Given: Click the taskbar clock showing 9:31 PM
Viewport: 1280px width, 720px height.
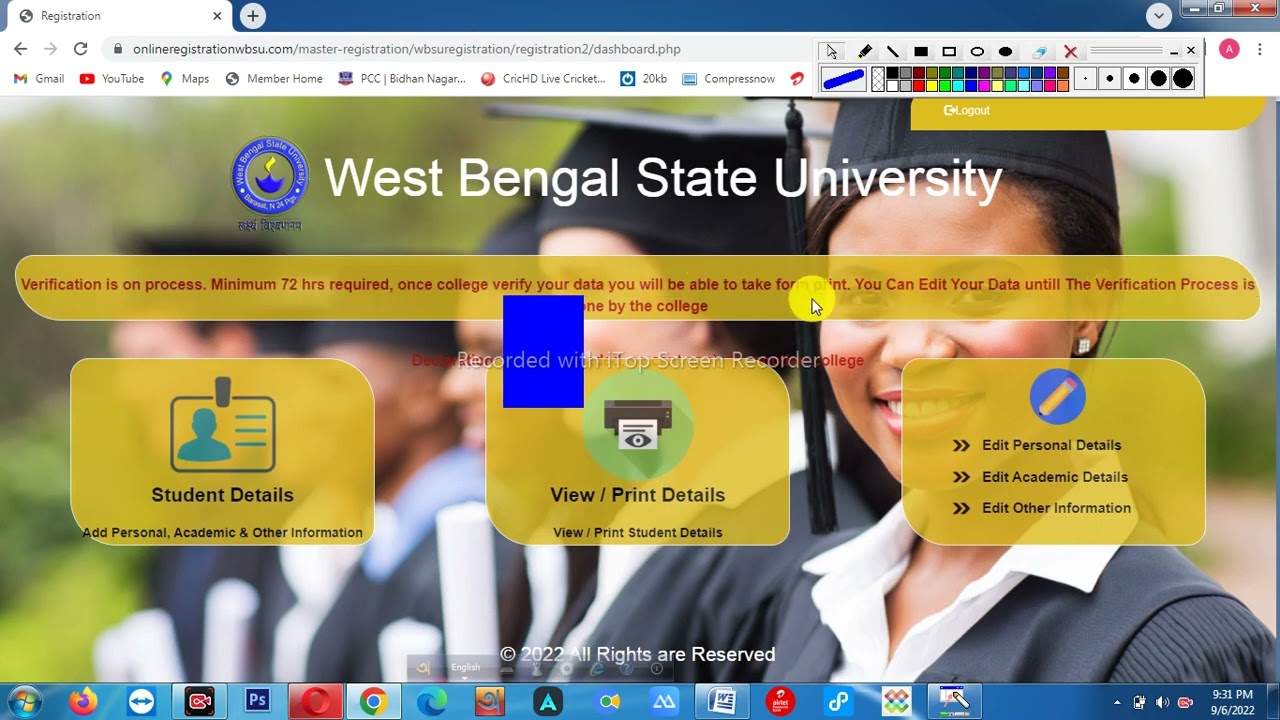Looking at the screenshot, I should click(1232, 702).
